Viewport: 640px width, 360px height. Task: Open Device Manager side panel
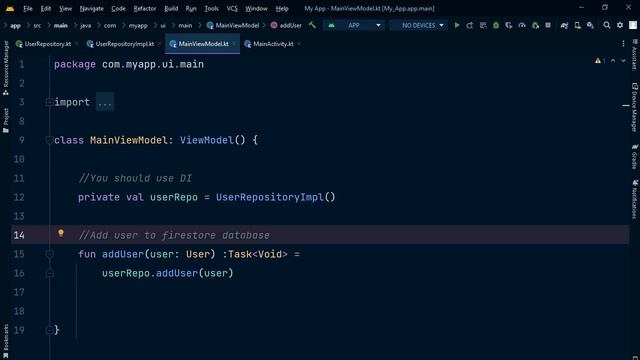(x=634, y=107)
